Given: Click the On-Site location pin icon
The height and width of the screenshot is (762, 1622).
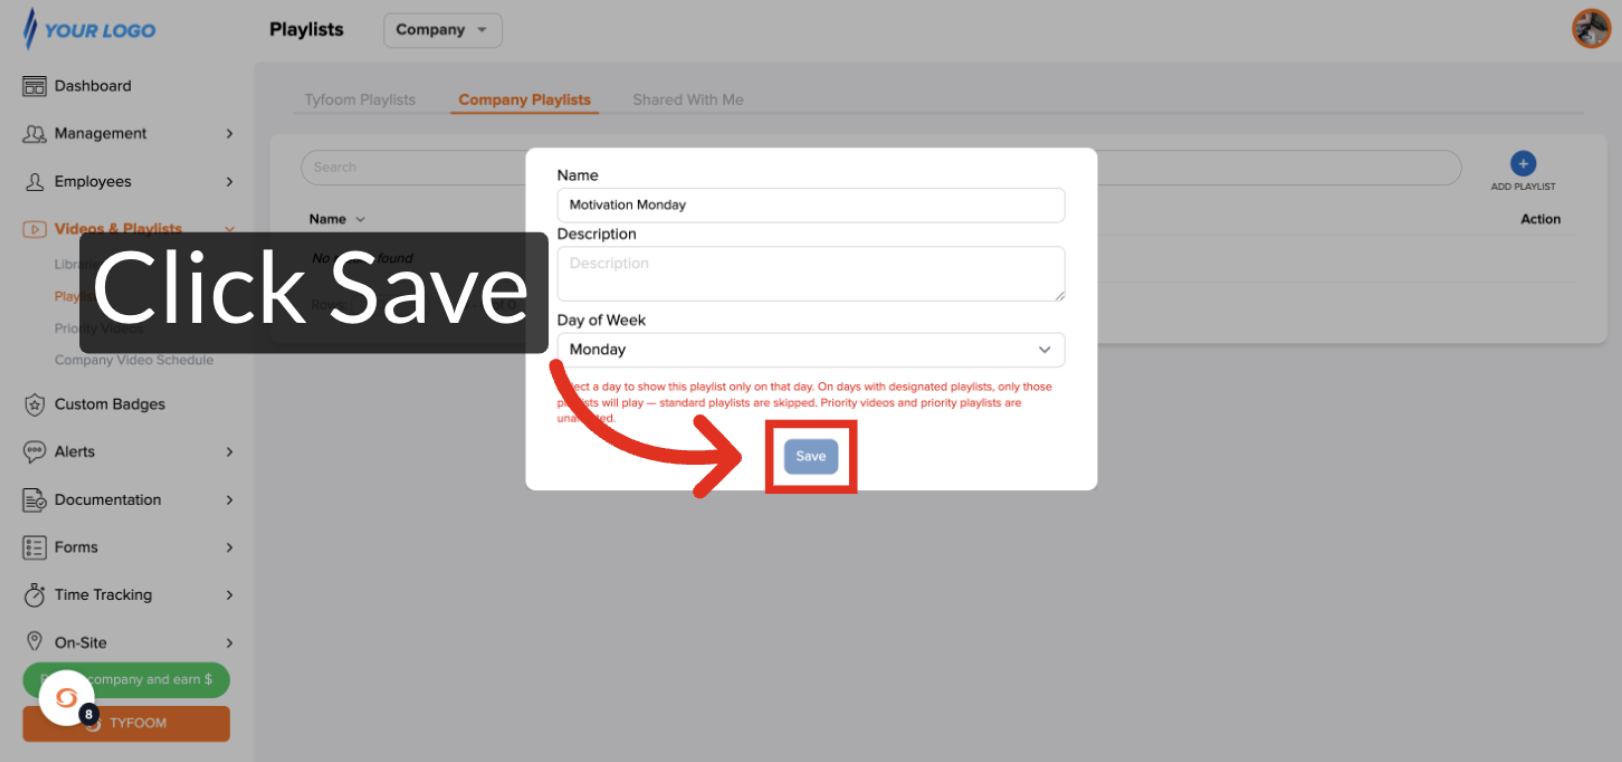Looking at the screenshot, I should coord(34,642).
